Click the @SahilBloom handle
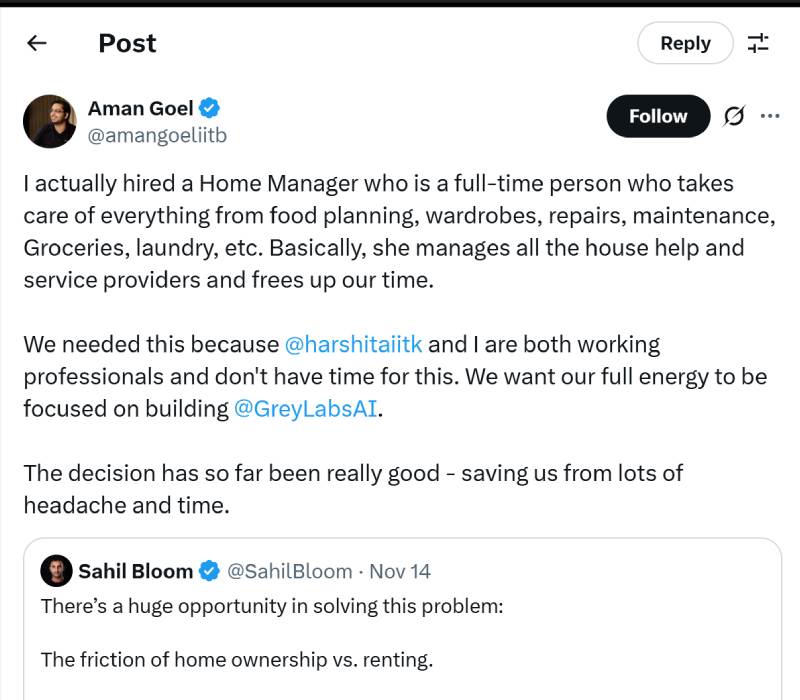 [290, 571]
